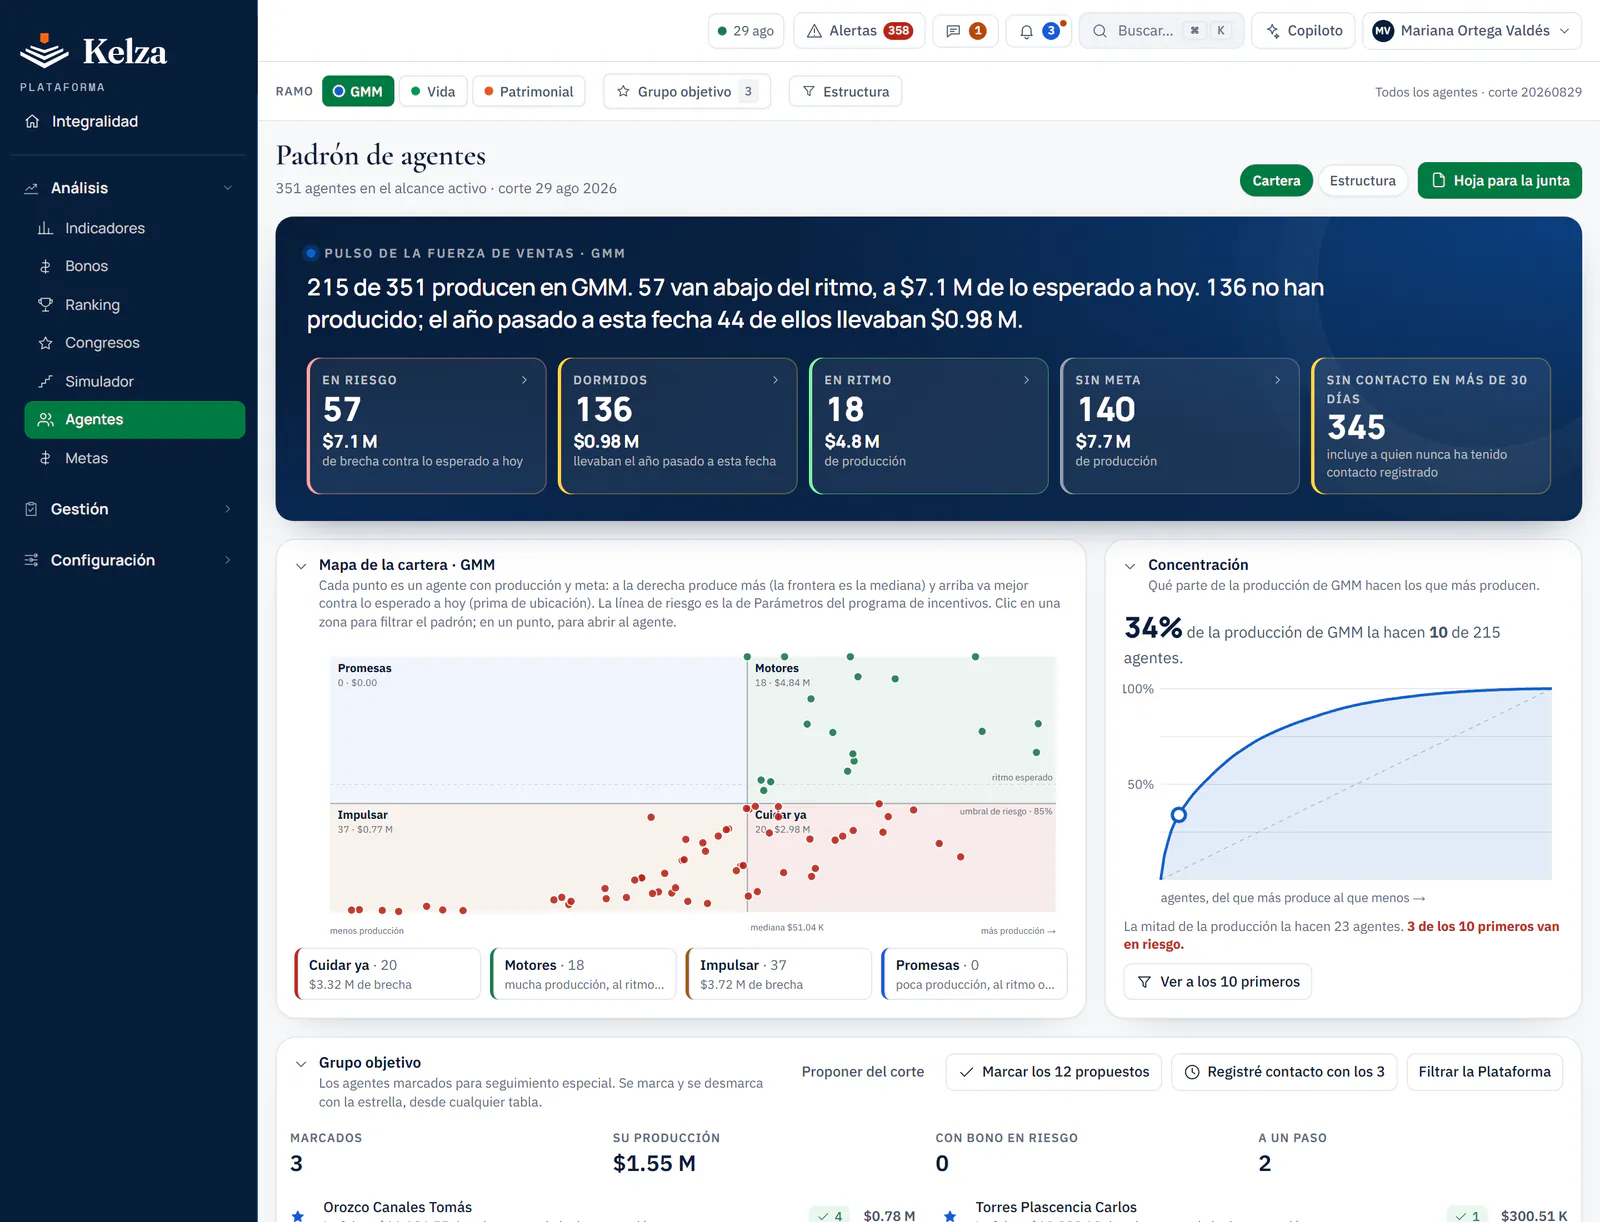
Task: Expand the Configuración sidebar section
Action: 130,560
